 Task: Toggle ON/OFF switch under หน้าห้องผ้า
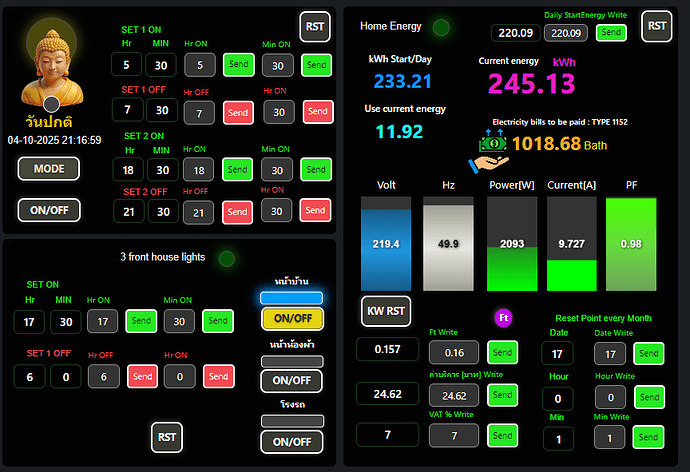tap(292, 380)
